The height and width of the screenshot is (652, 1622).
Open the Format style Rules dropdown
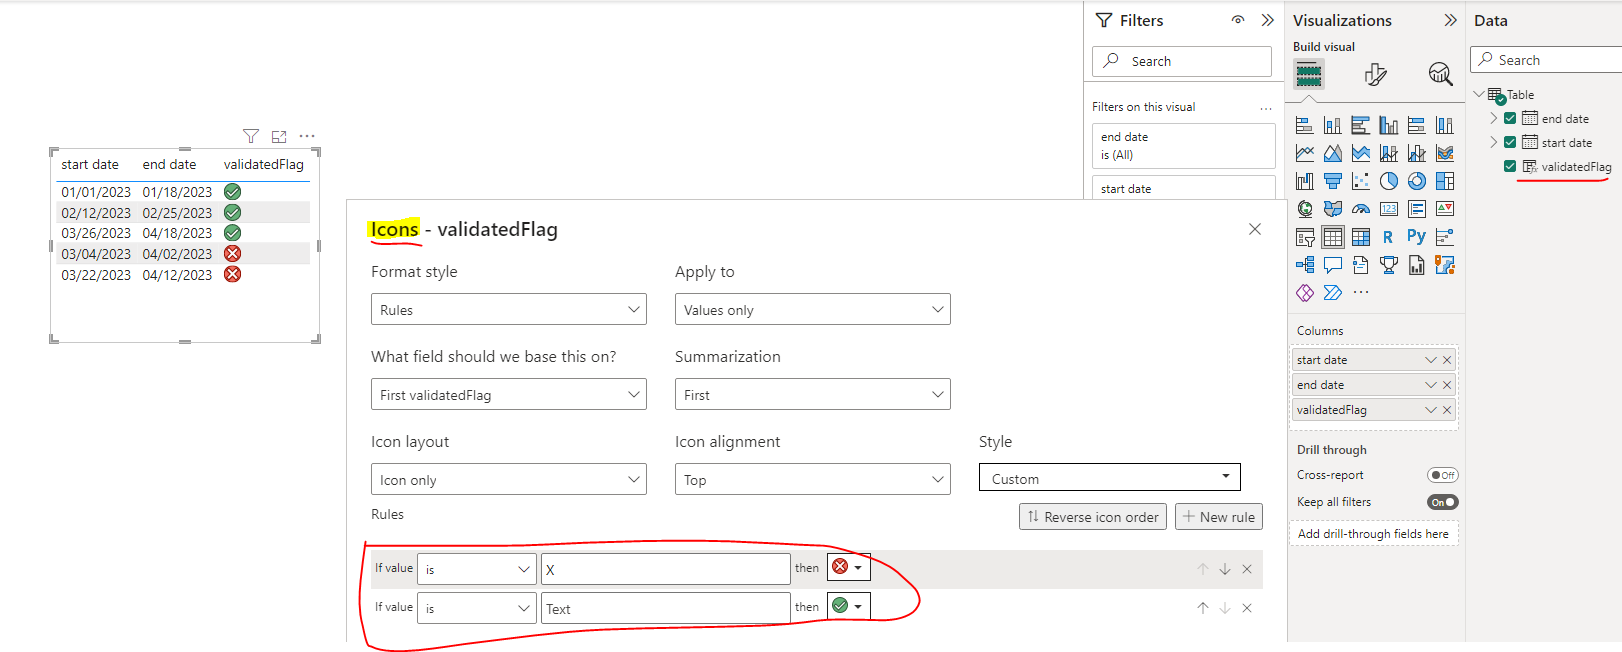pos(509,310)
